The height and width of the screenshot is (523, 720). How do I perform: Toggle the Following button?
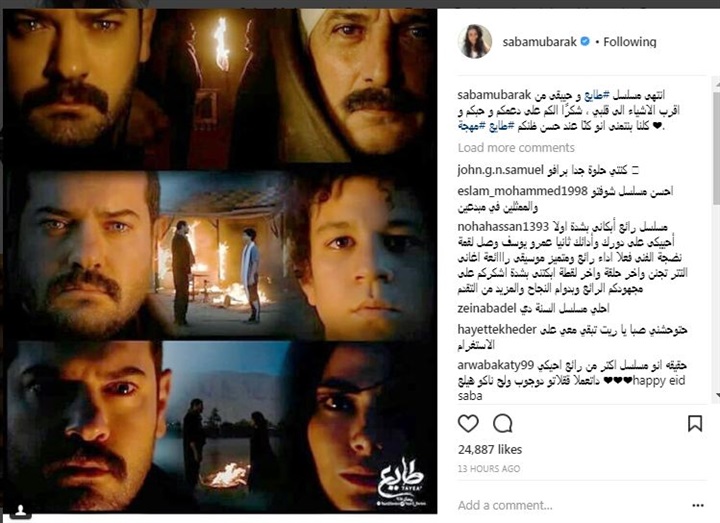[630, 42]
